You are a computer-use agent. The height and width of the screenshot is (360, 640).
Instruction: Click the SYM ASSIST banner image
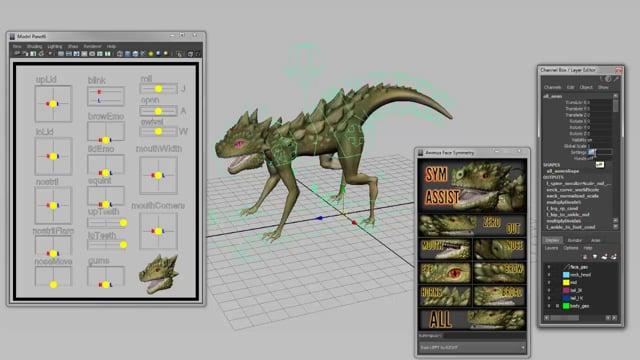coord(472,186)
